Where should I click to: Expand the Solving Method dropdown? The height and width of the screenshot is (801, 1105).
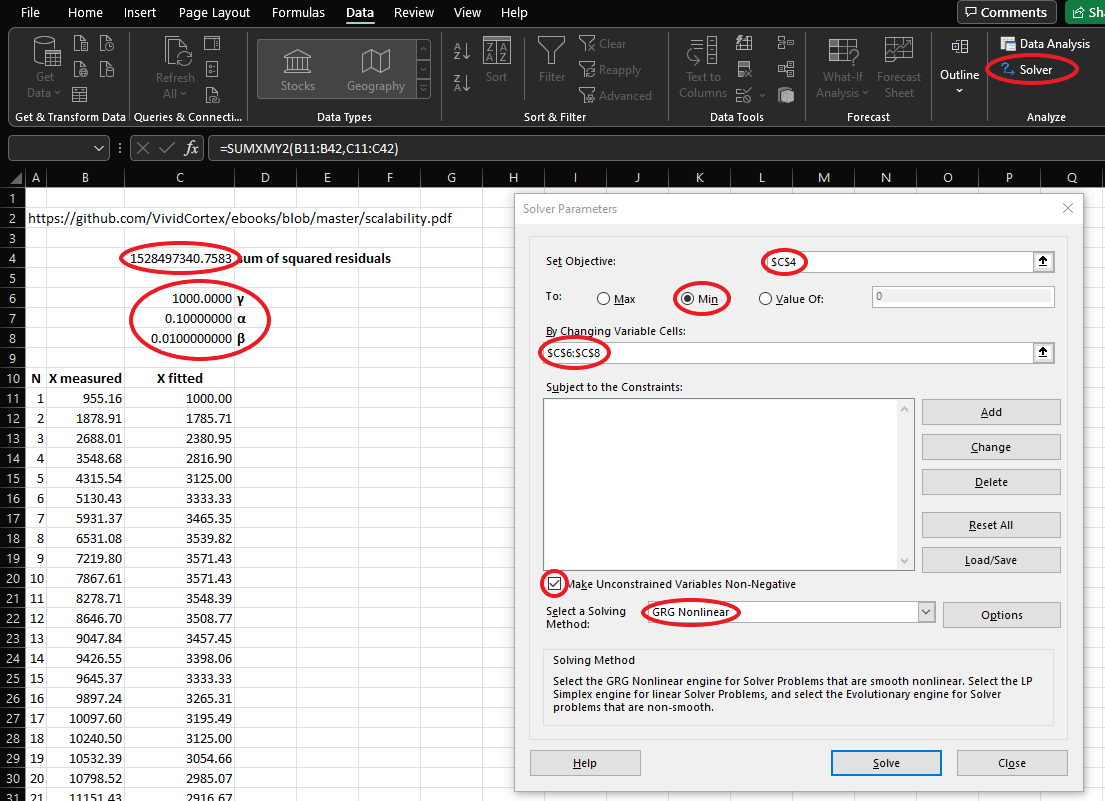[925, 612]
